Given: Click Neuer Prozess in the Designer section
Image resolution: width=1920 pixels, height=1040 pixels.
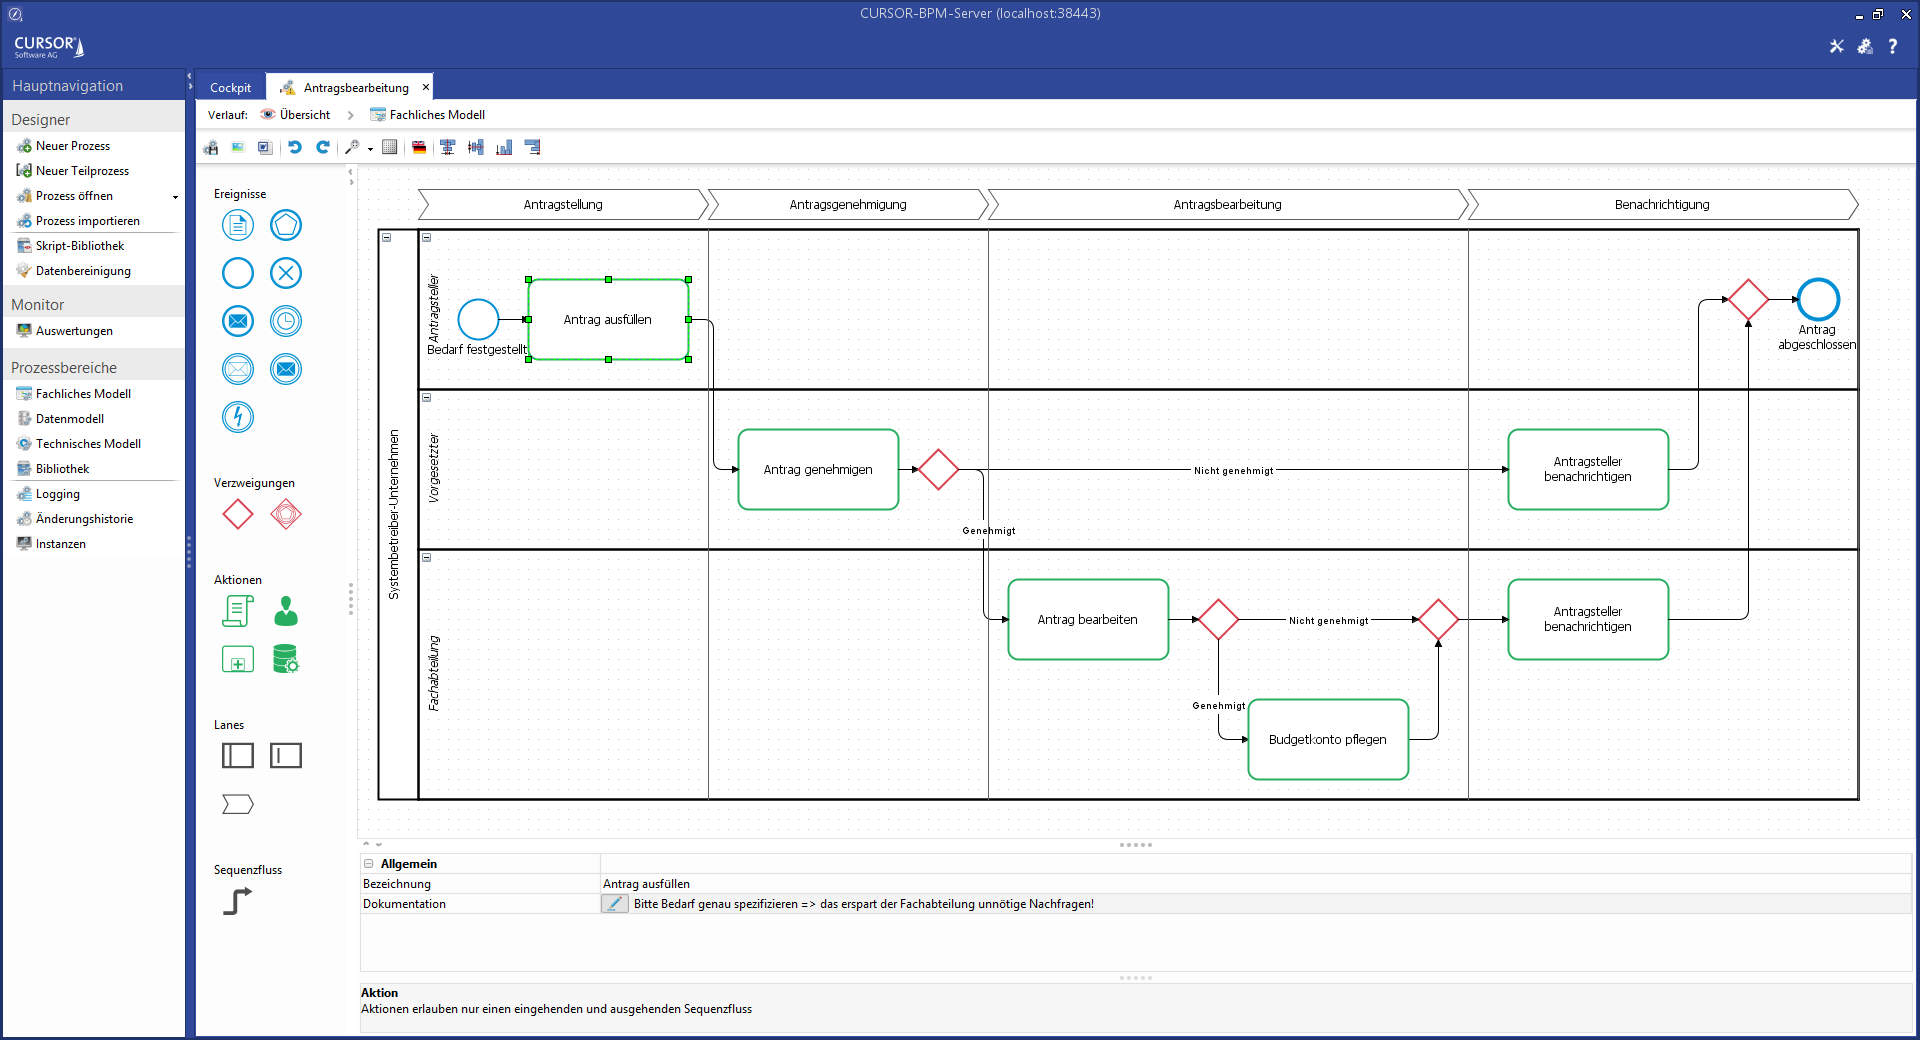Looking at the screenshot, I should tap(72, 146).
